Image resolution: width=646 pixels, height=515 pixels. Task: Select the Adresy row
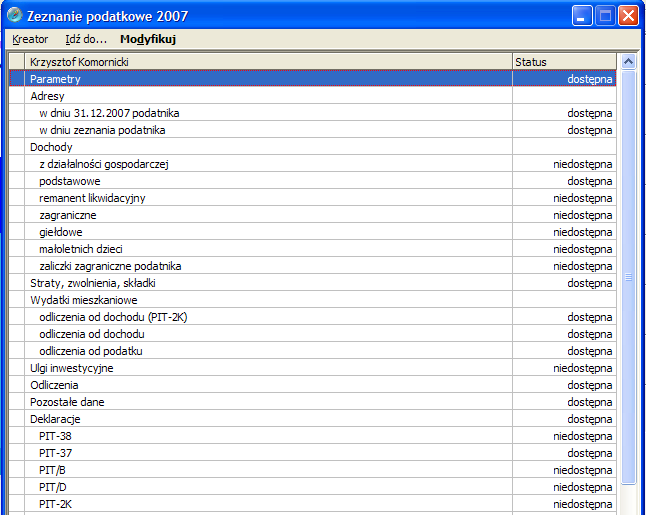[313, 96]
